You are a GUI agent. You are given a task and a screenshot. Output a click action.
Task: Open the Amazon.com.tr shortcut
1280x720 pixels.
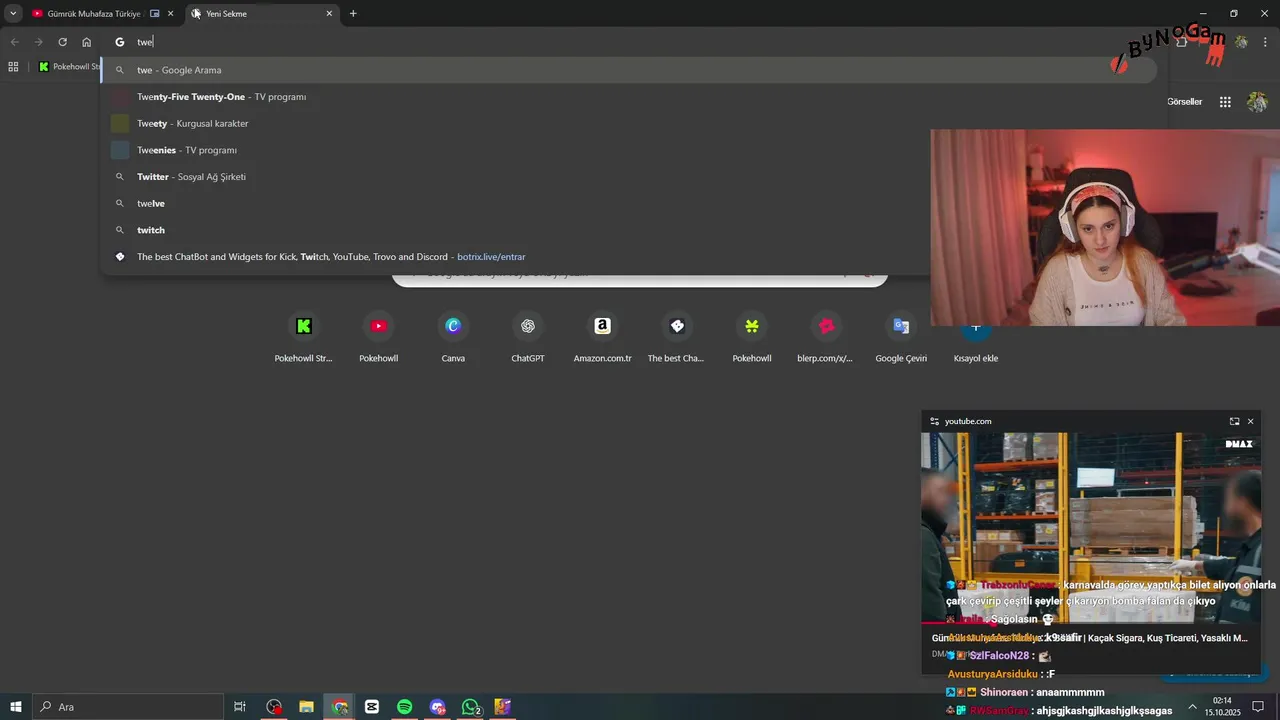(x=602, y=338)
